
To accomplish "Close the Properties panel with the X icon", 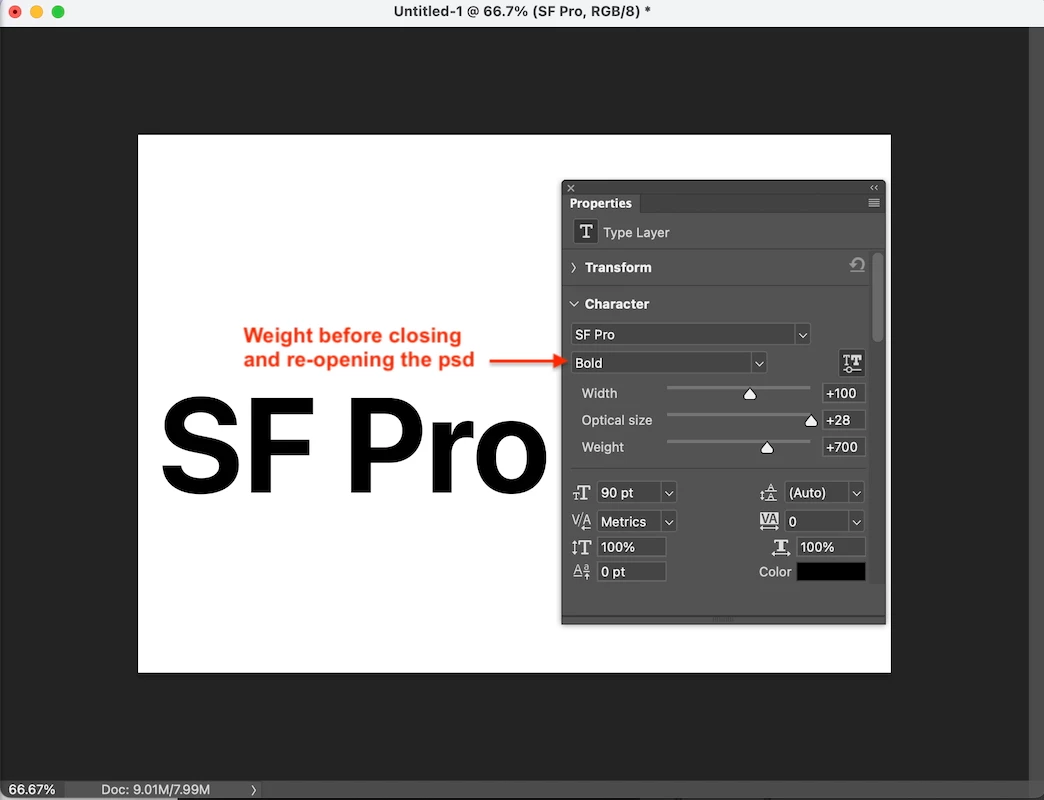I will [571, 188].
